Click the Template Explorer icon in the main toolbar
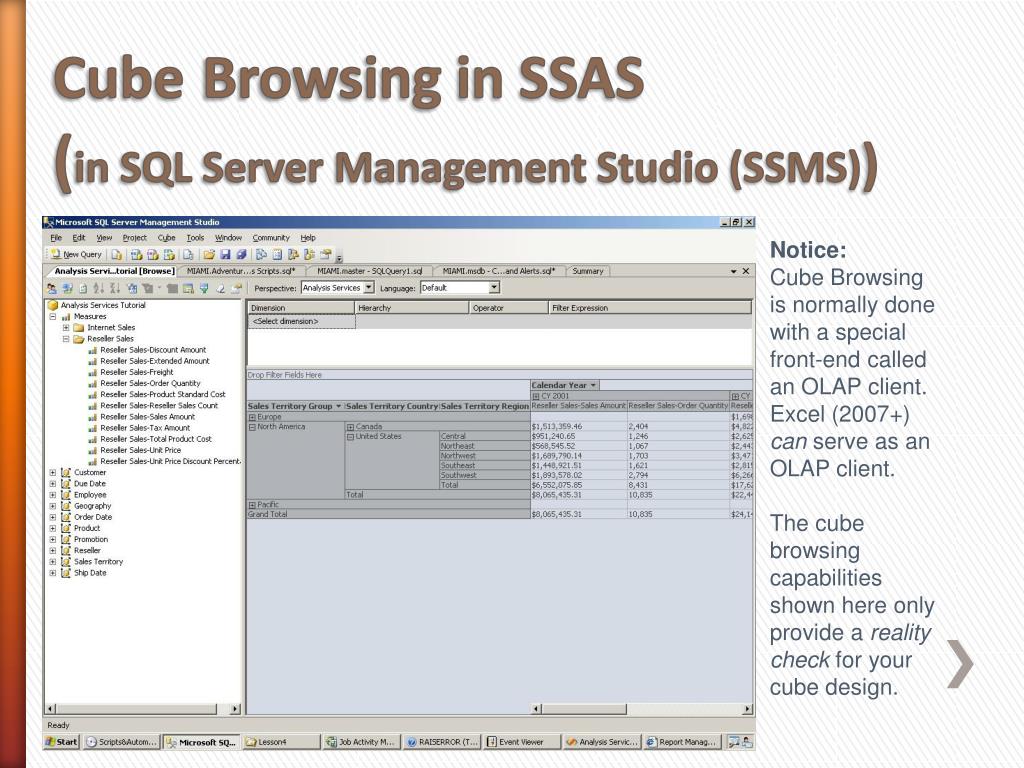The width and height of the screenshot is (1024, 768). tap(310, 254)
